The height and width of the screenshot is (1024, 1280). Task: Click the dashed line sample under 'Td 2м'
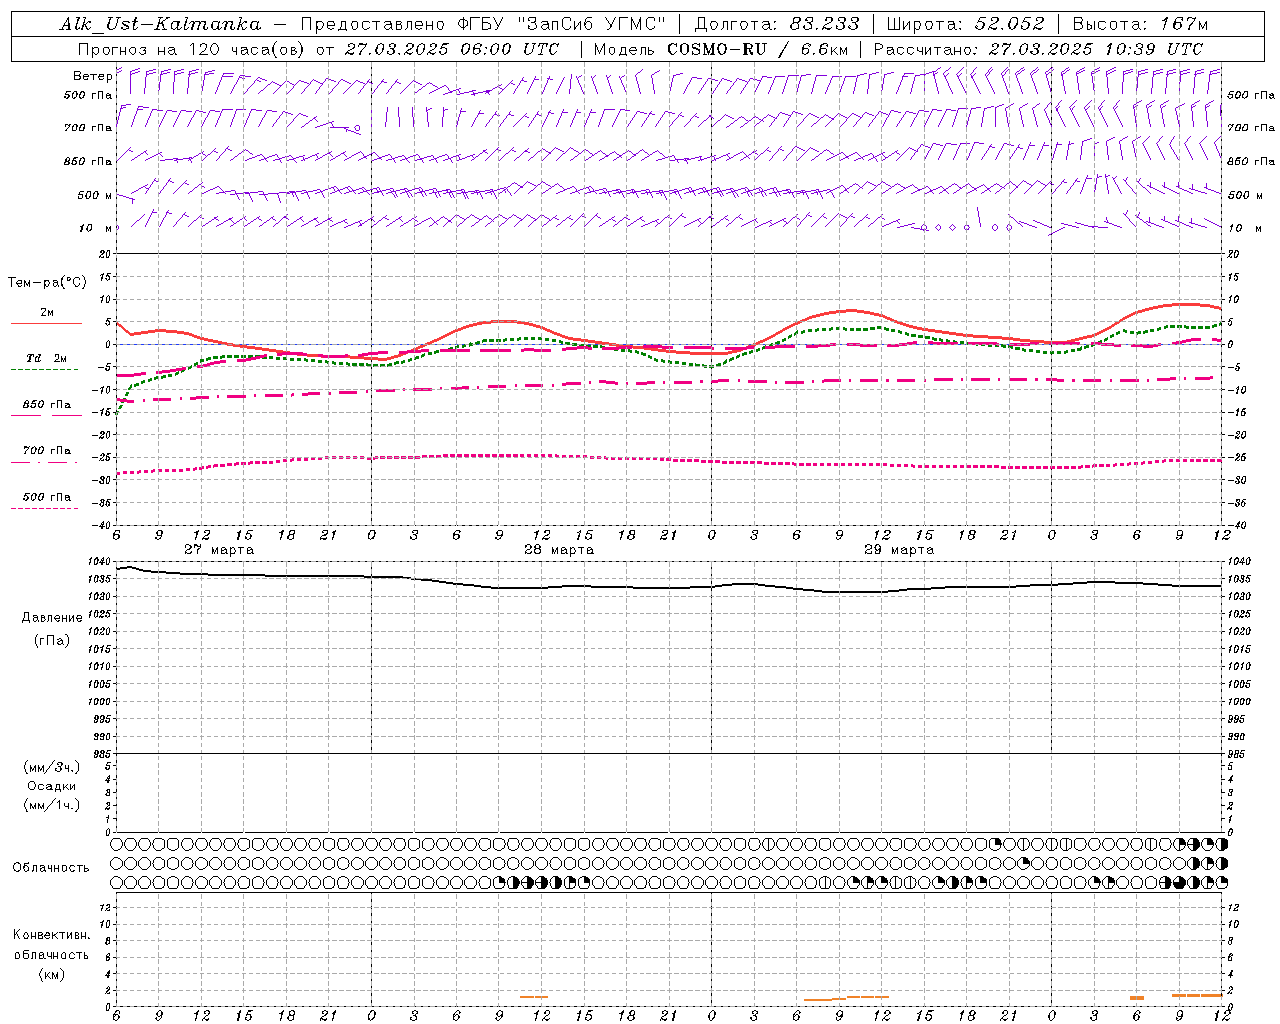tap(44, 370)
